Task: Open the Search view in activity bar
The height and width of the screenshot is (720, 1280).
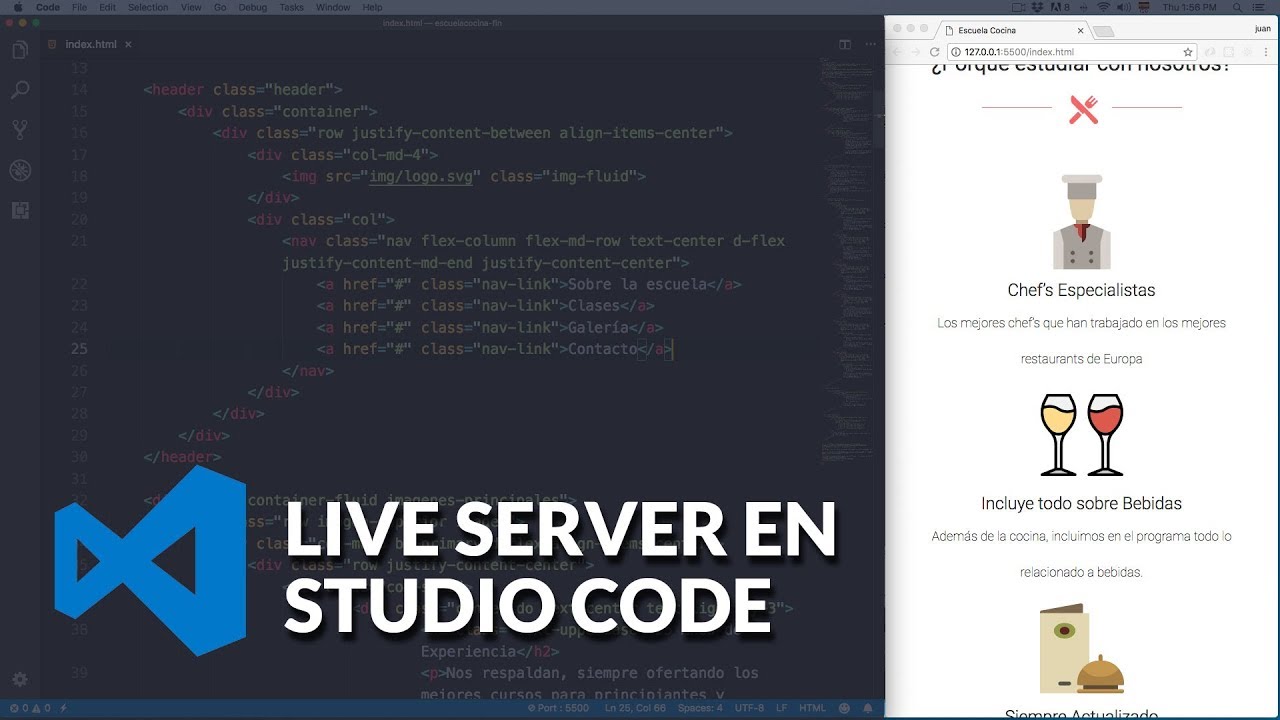Action: [19, 90]
